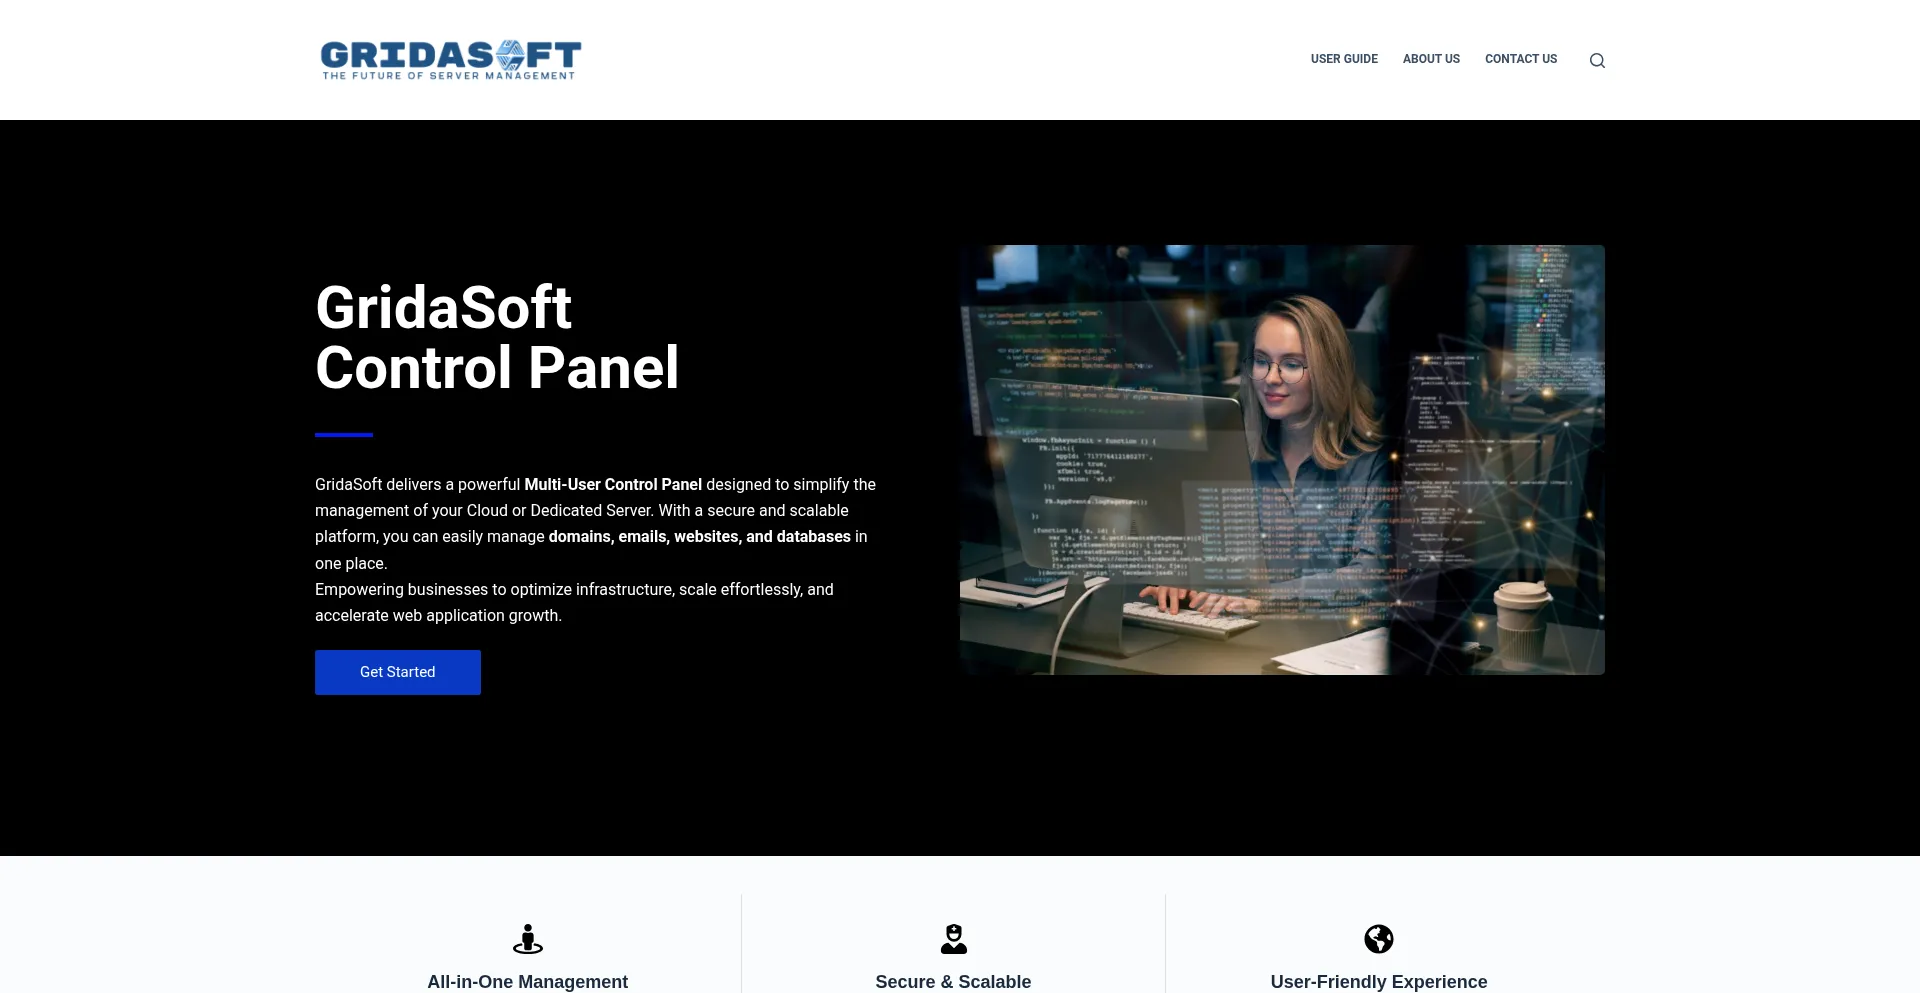Click the blue divider line below the title
This screenshot has width=1920, height=993.
344,435
